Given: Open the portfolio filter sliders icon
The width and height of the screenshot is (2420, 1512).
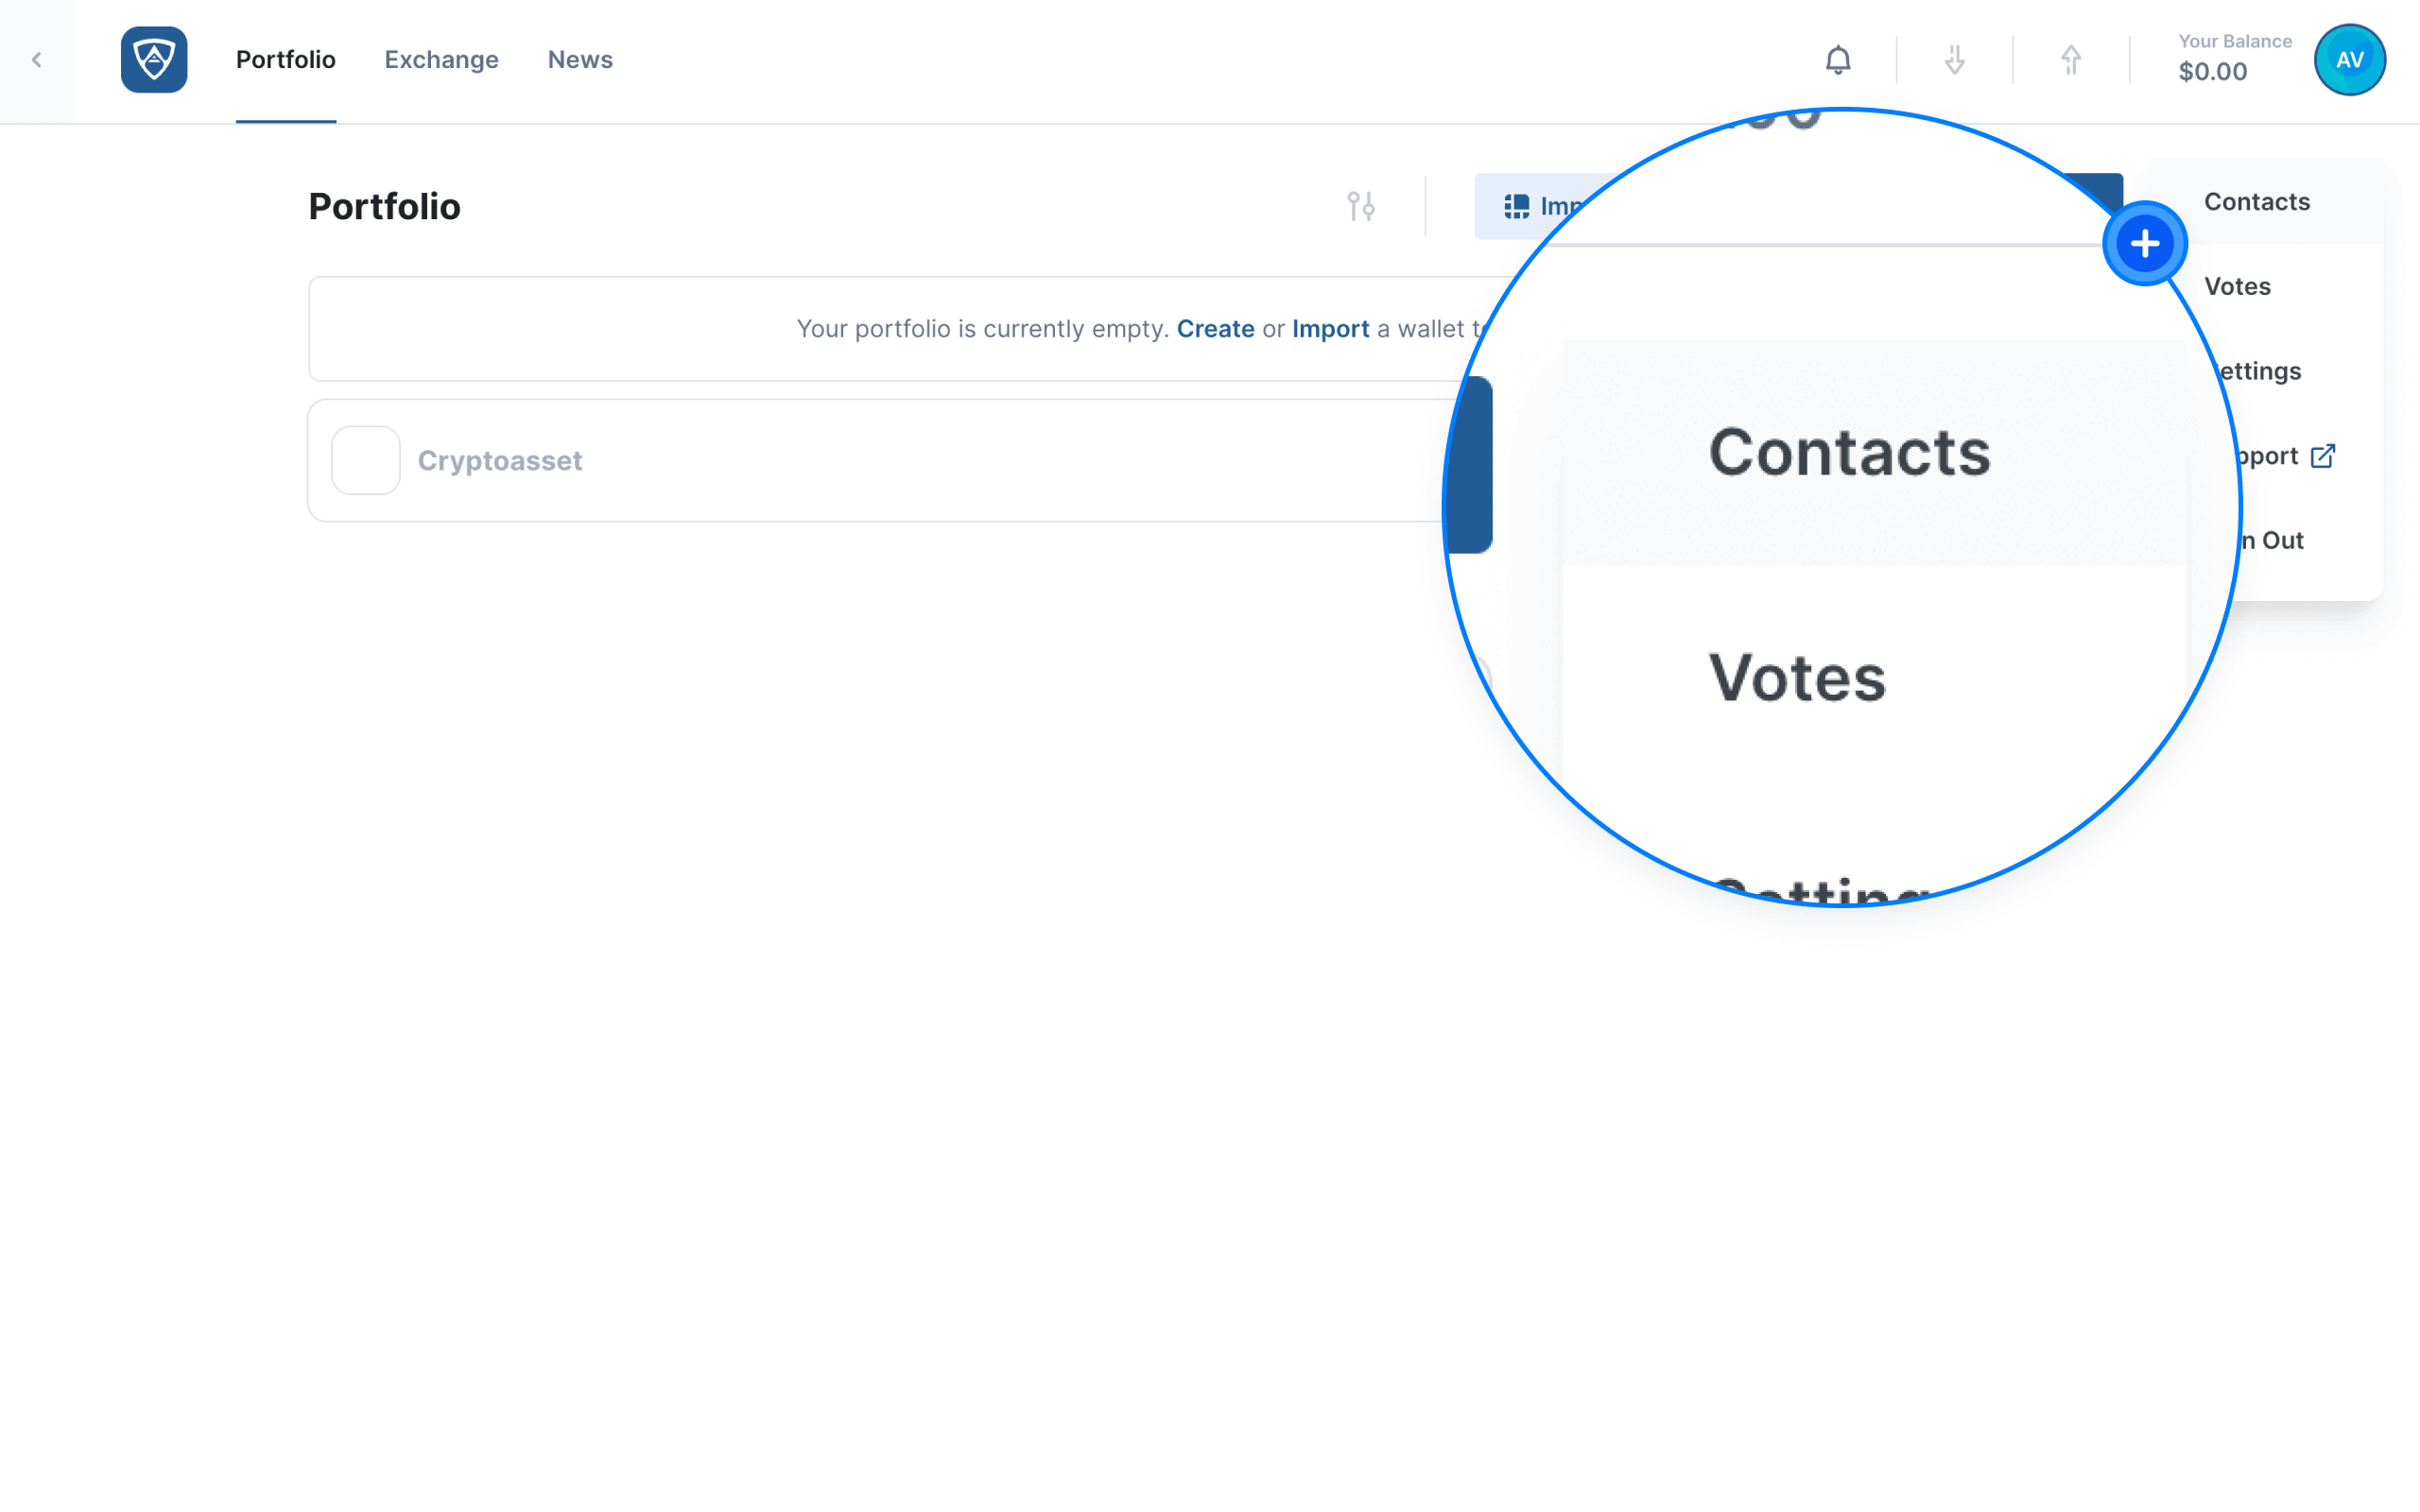Looking at the screenshot, I should [1360, 206].
